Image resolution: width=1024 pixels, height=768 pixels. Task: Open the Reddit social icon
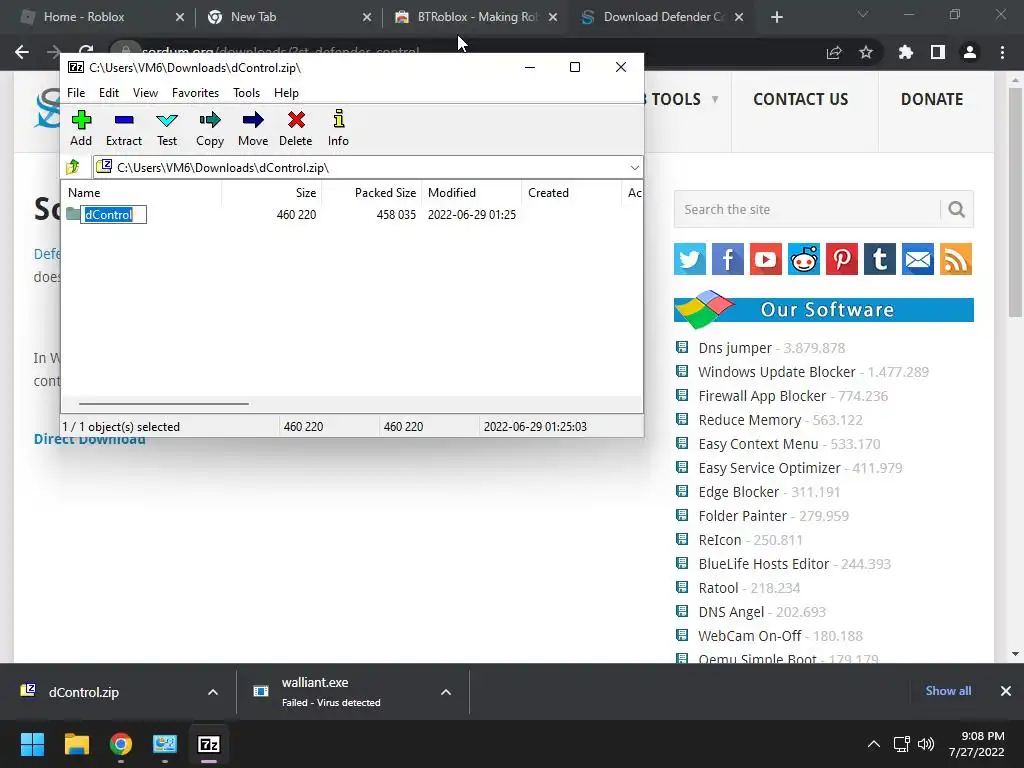[804, 259]
